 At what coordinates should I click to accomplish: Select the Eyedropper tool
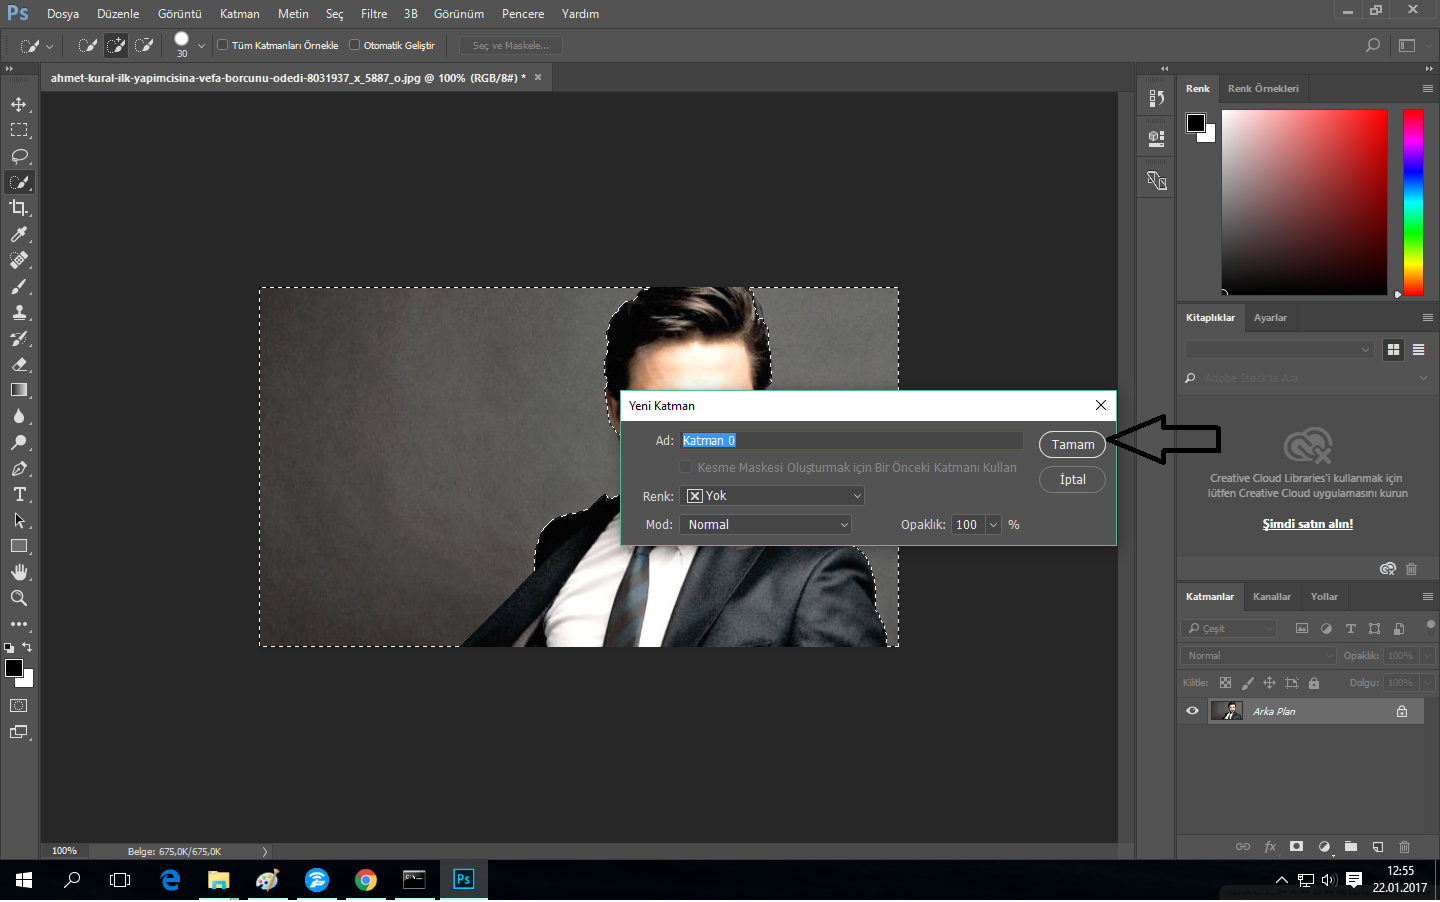pos(19,234)
